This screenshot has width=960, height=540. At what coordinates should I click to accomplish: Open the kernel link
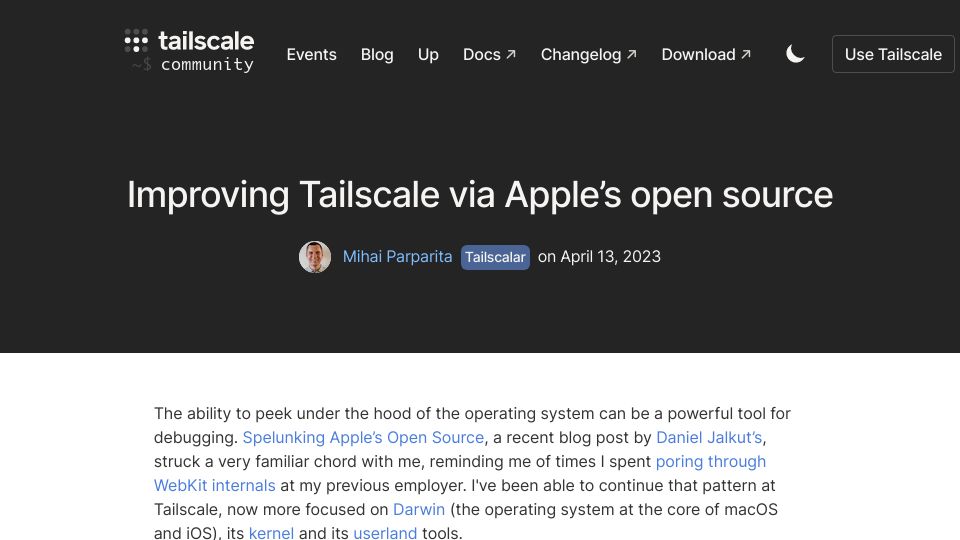(271, 532)
